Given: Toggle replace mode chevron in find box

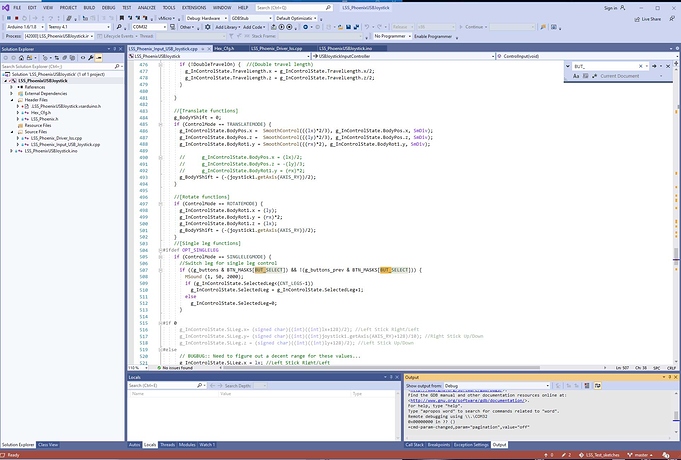Looking at the screenshot, I should click(568, 66).
